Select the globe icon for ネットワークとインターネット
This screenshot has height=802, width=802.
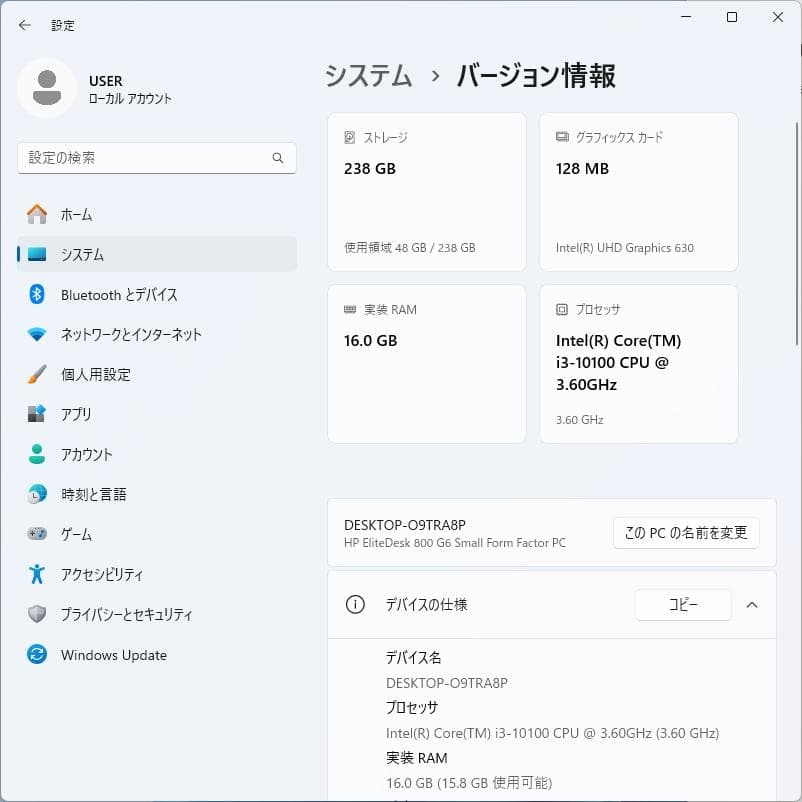(37, 334)
